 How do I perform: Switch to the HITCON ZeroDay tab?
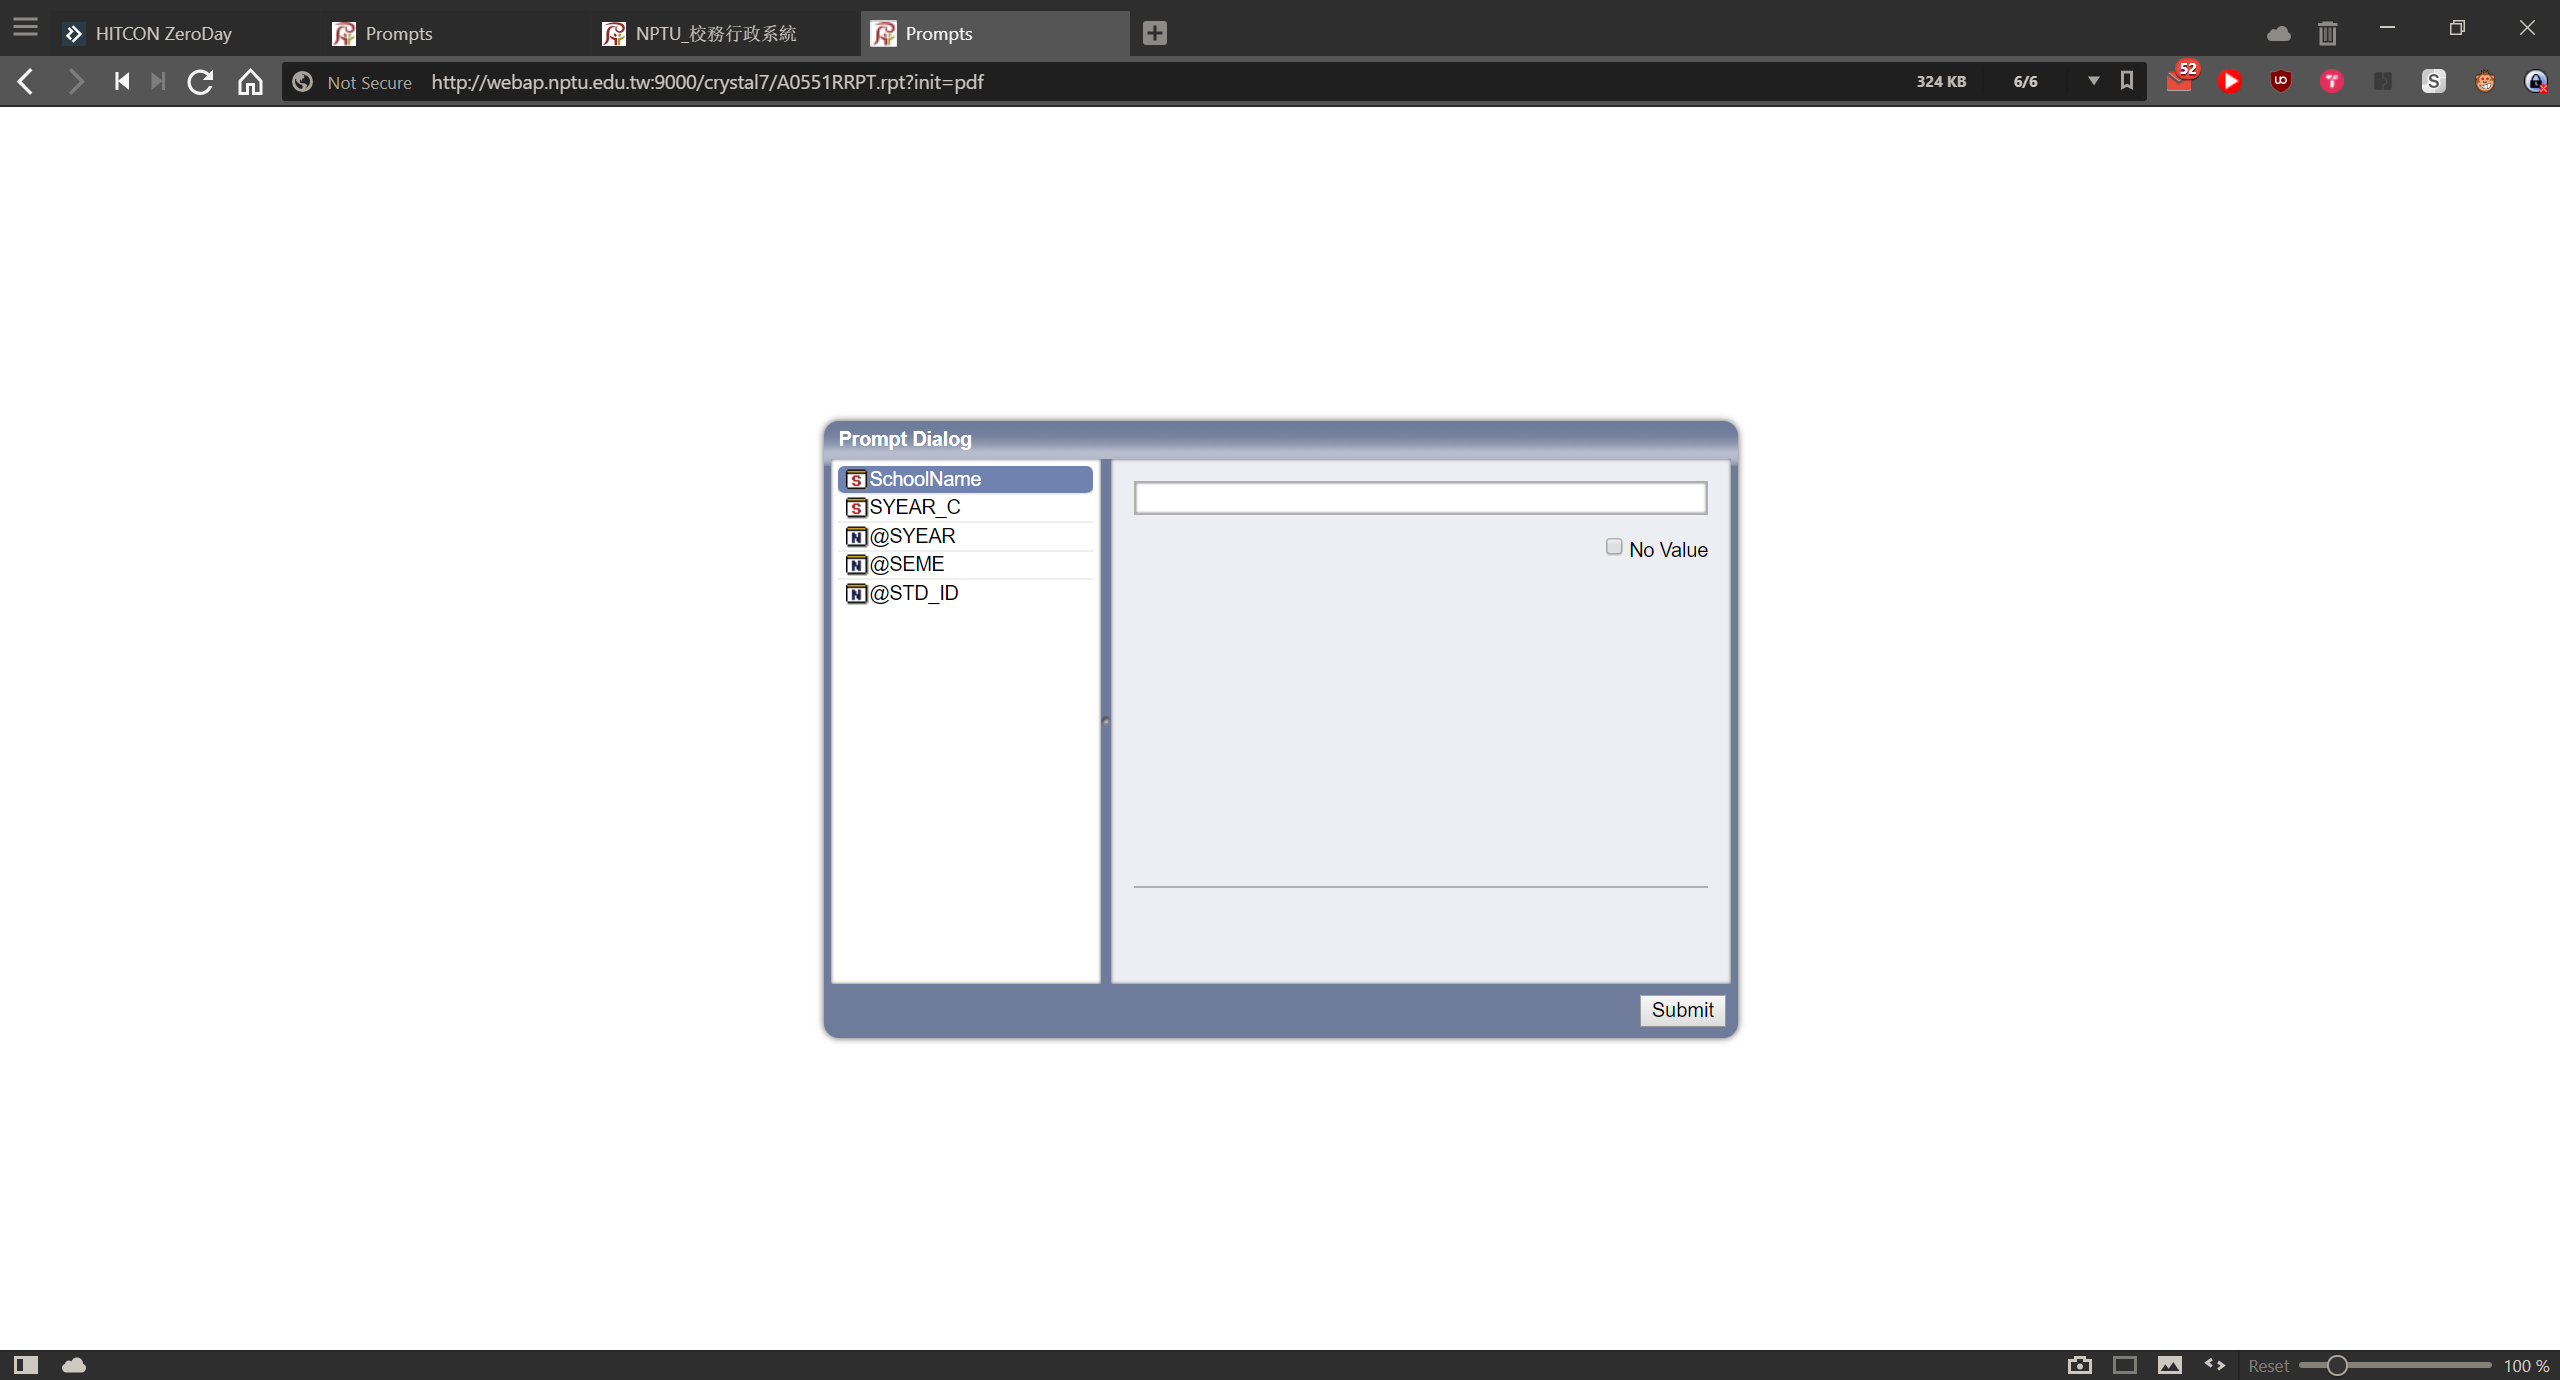pos(186,33)
